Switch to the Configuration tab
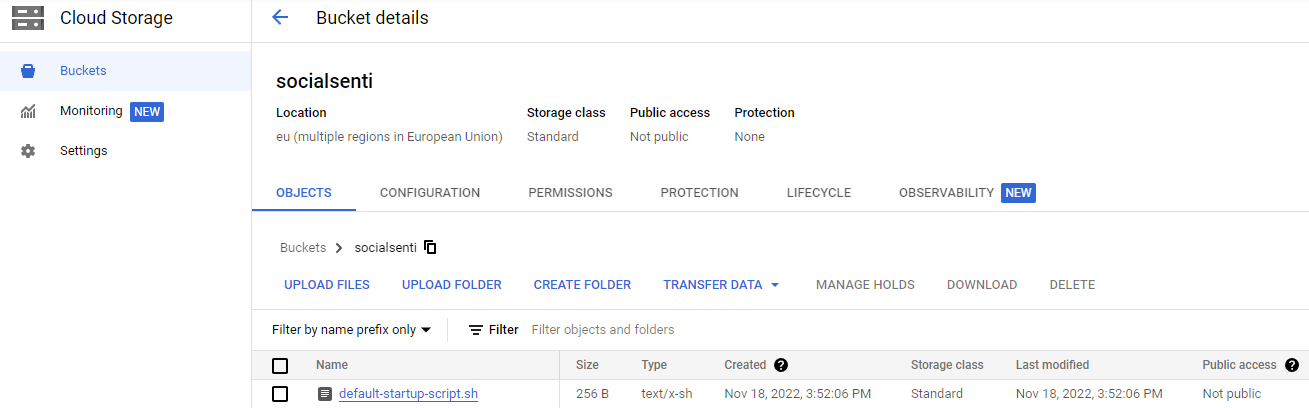Image resolution: width=1309 pixels, height=408 pixels. (x=430, y=193)
